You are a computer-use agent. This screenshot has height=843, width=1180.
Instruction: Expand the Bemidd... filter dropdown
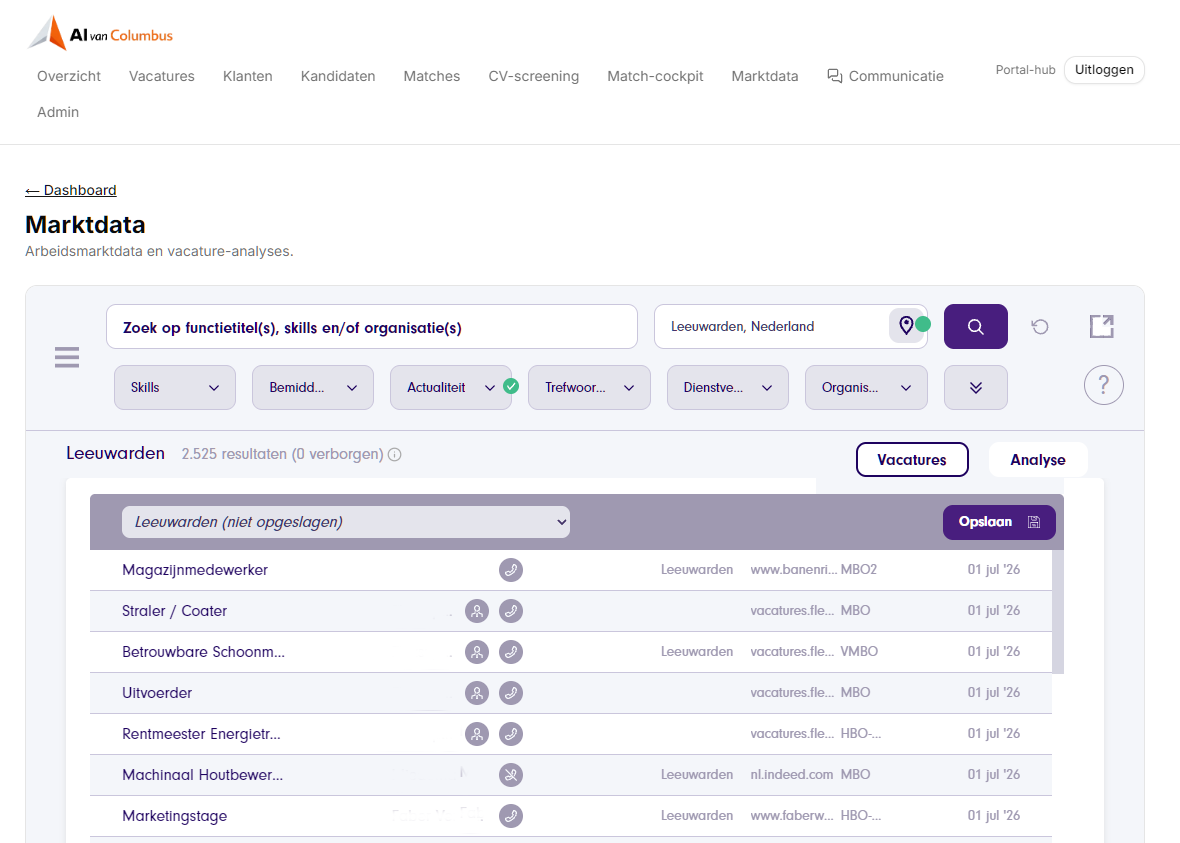tap(313, 388)
